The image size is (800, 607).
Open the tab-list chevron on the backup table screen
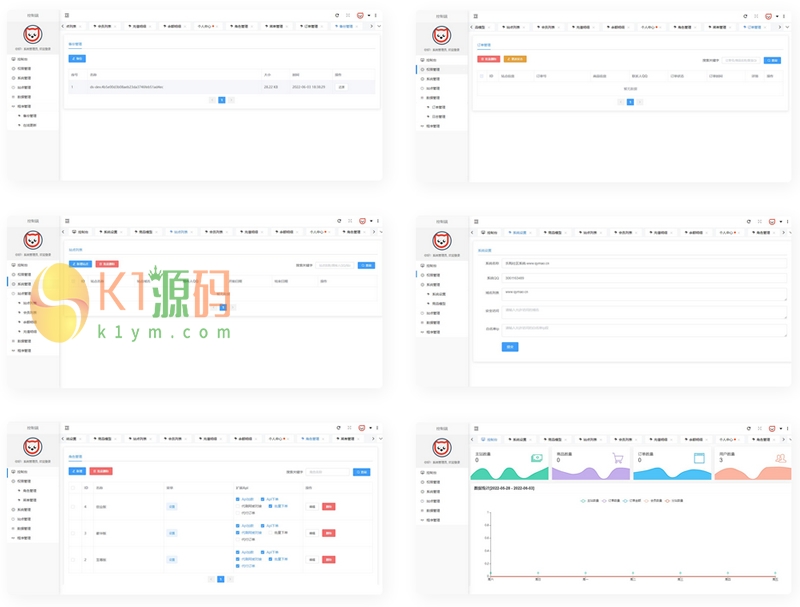point(379,26)
